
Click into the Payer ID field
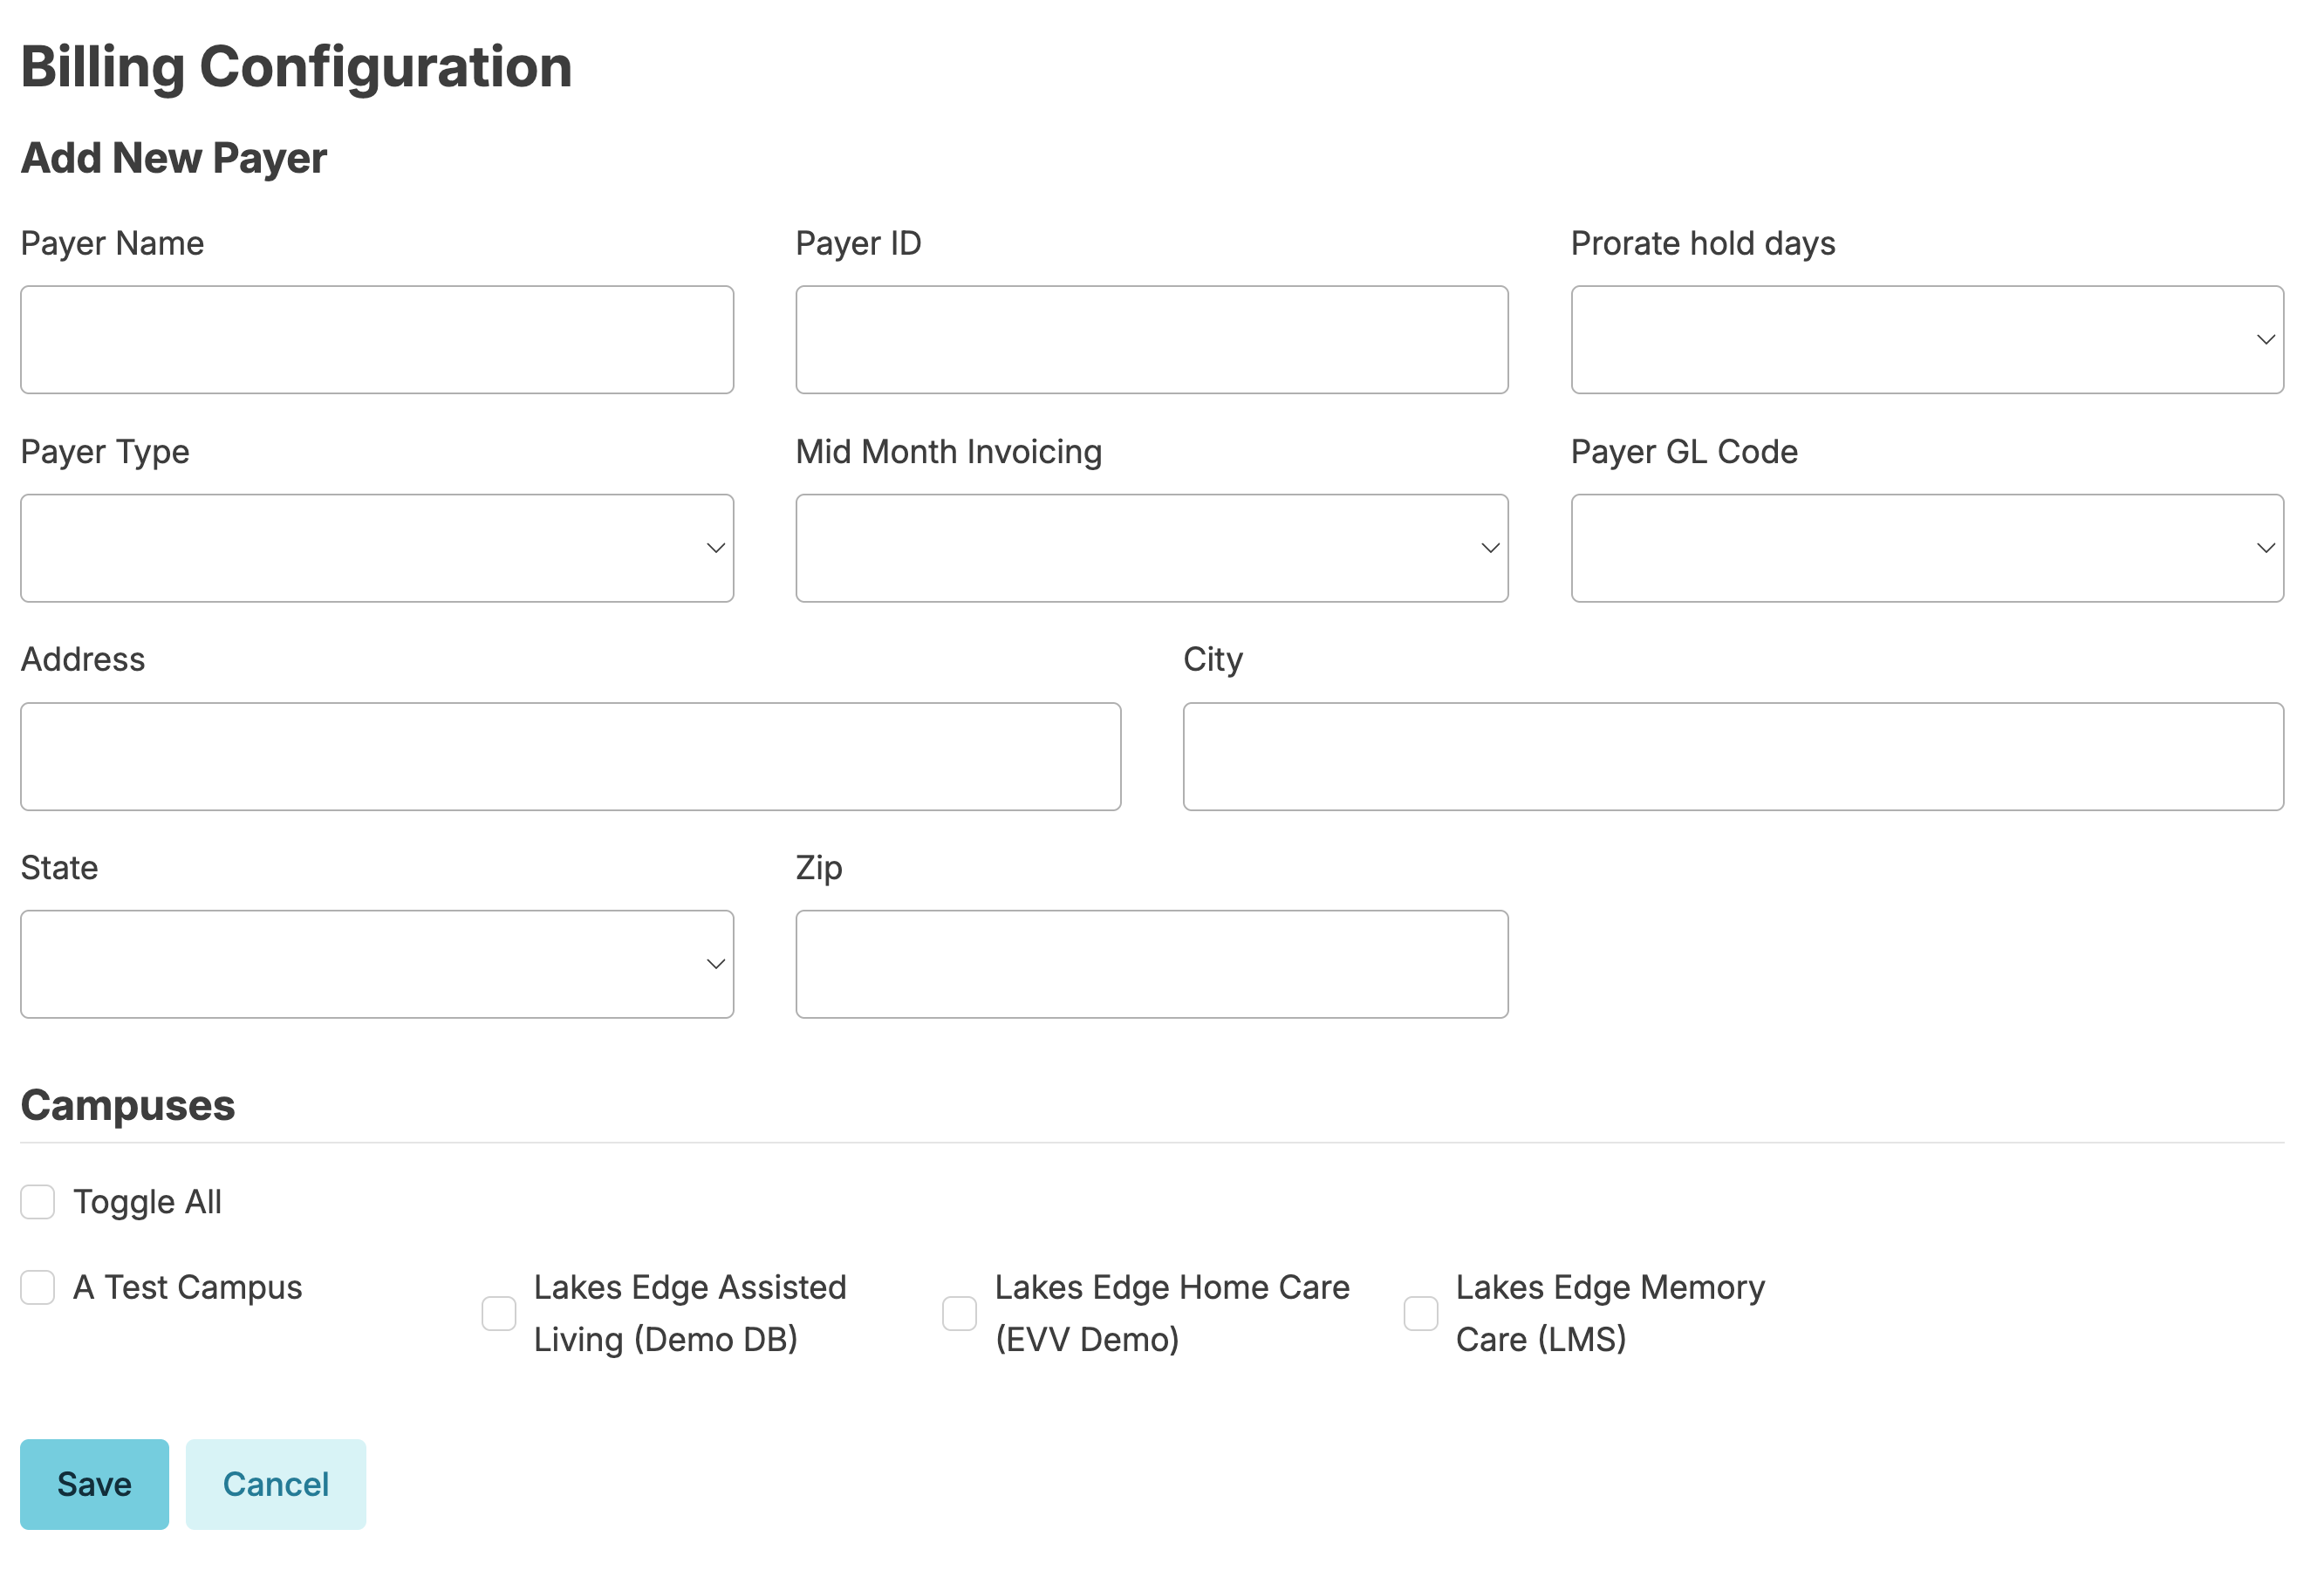click(x=1151, y=340)
